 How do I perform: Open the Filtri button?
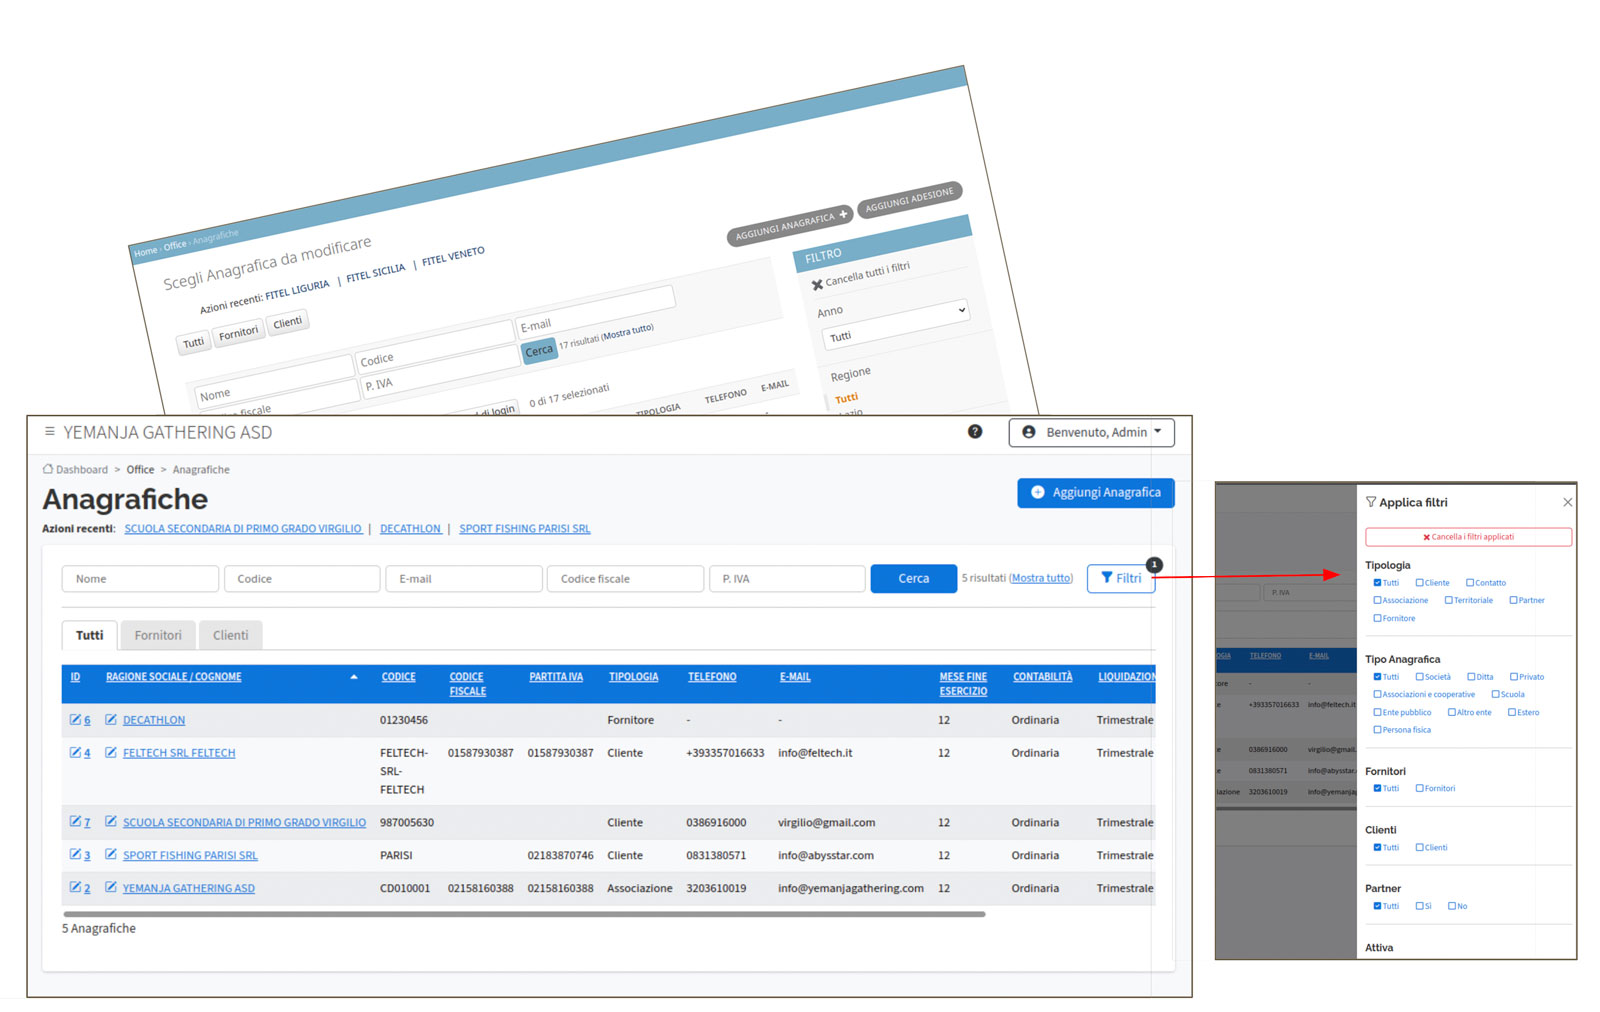pos(1120,578)
